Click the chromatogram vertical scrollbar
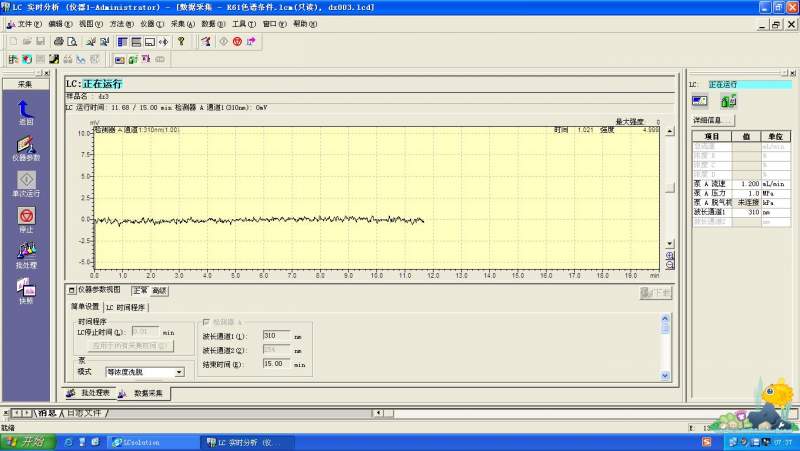The height and width of the screenshot is (451, 800). click(x=669, y=187)
